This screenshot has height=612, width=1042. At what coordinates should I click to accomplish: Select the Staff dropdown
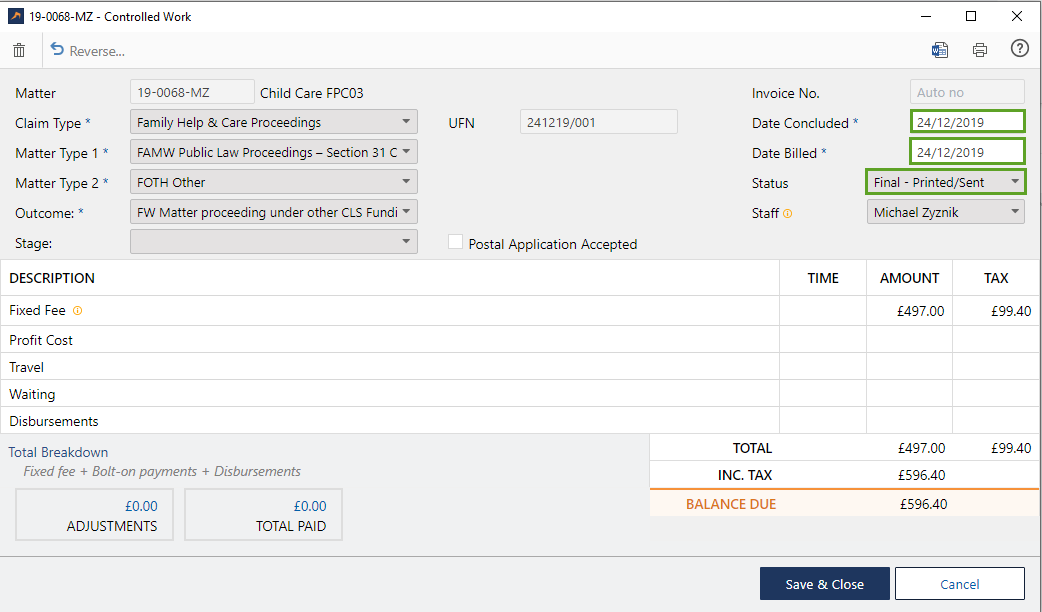point(945,212)
